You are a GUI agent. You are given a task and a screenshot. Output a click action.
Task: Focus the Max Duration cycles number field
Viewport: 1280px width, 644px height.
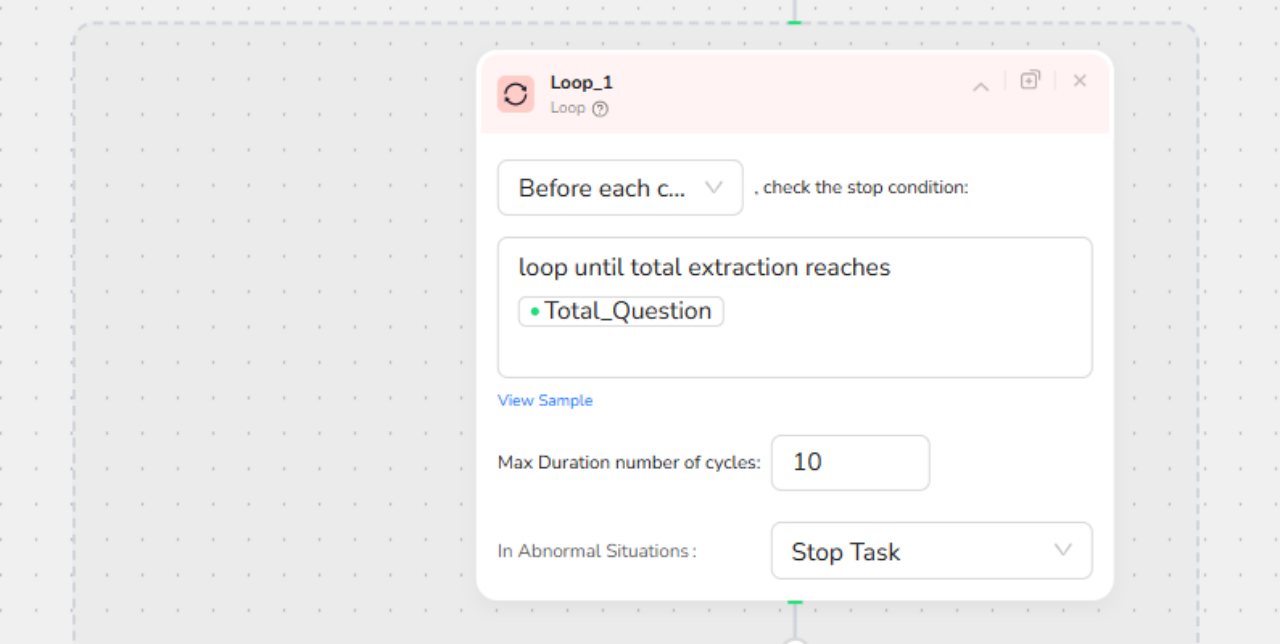850,462
